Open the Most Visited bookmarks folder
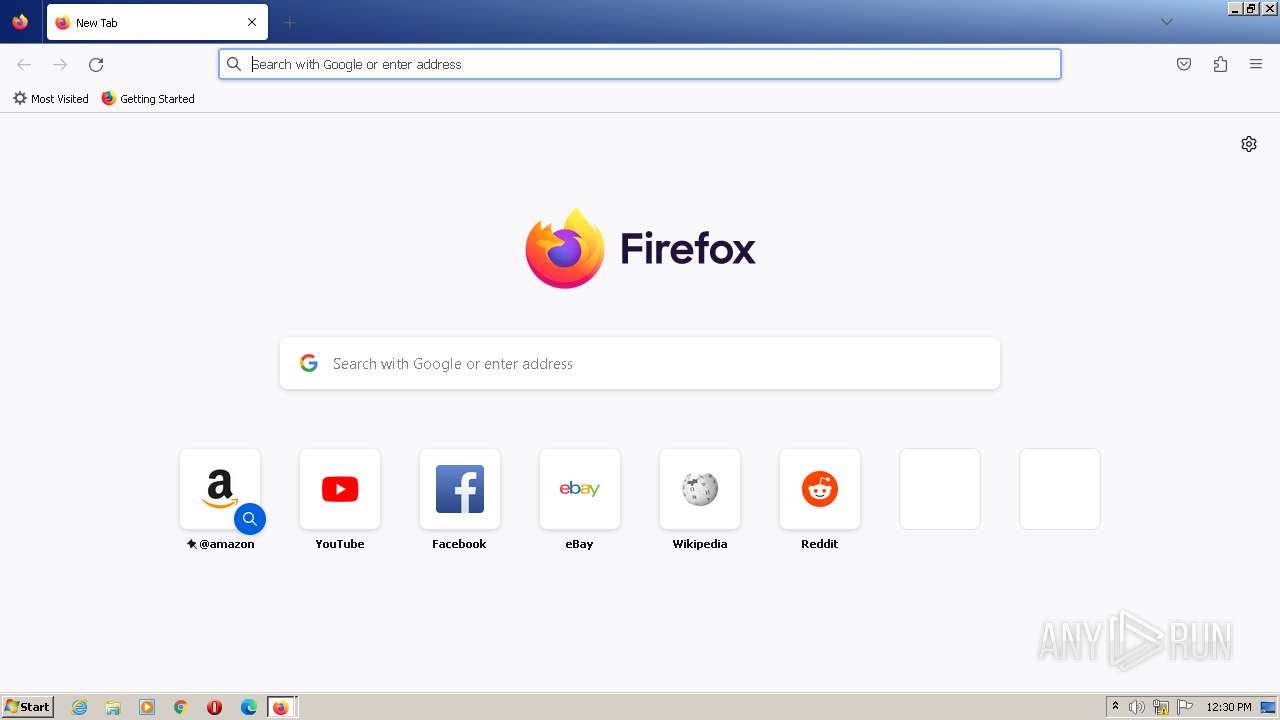This screenshot has height=720, width=1280. pyautogui.click(x=51, y=99)
